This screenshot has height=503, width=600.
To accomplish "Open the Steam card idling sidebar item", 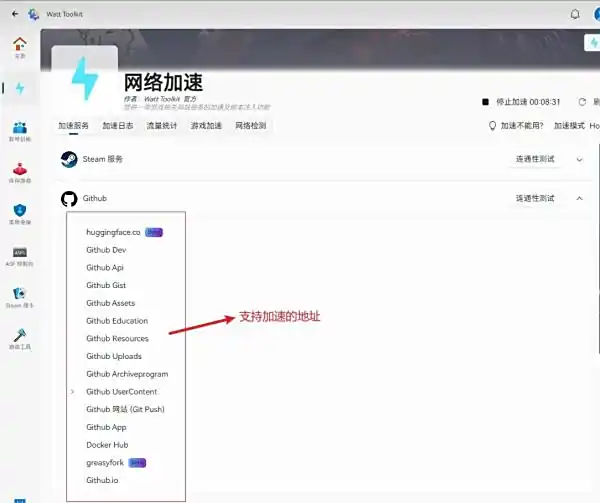I will 20,298.
